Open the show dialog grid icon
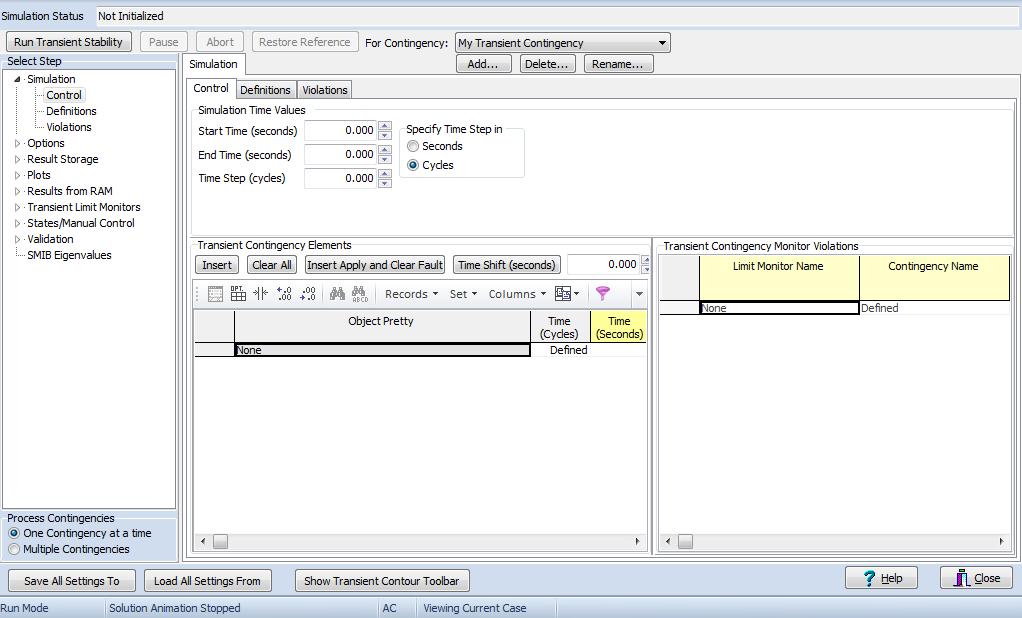The image size is (1022, 618). (215, 294)
